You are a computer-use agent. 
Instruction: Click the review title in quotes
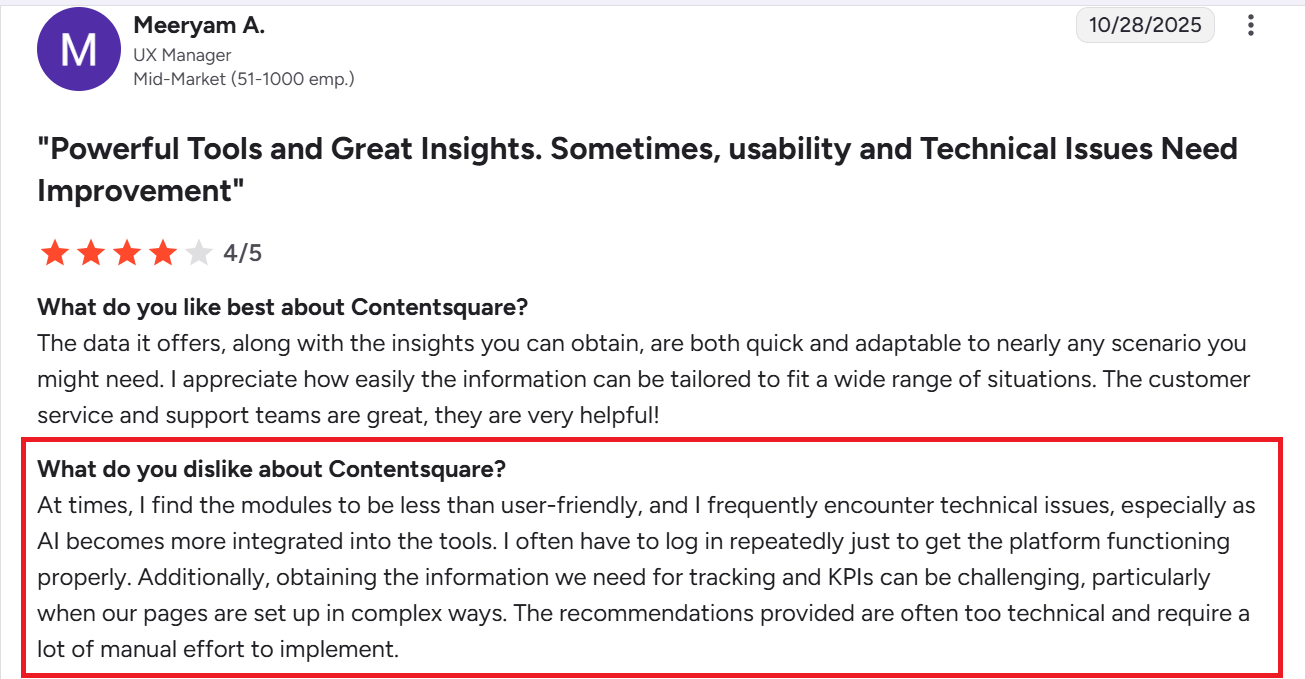[637, 148]
